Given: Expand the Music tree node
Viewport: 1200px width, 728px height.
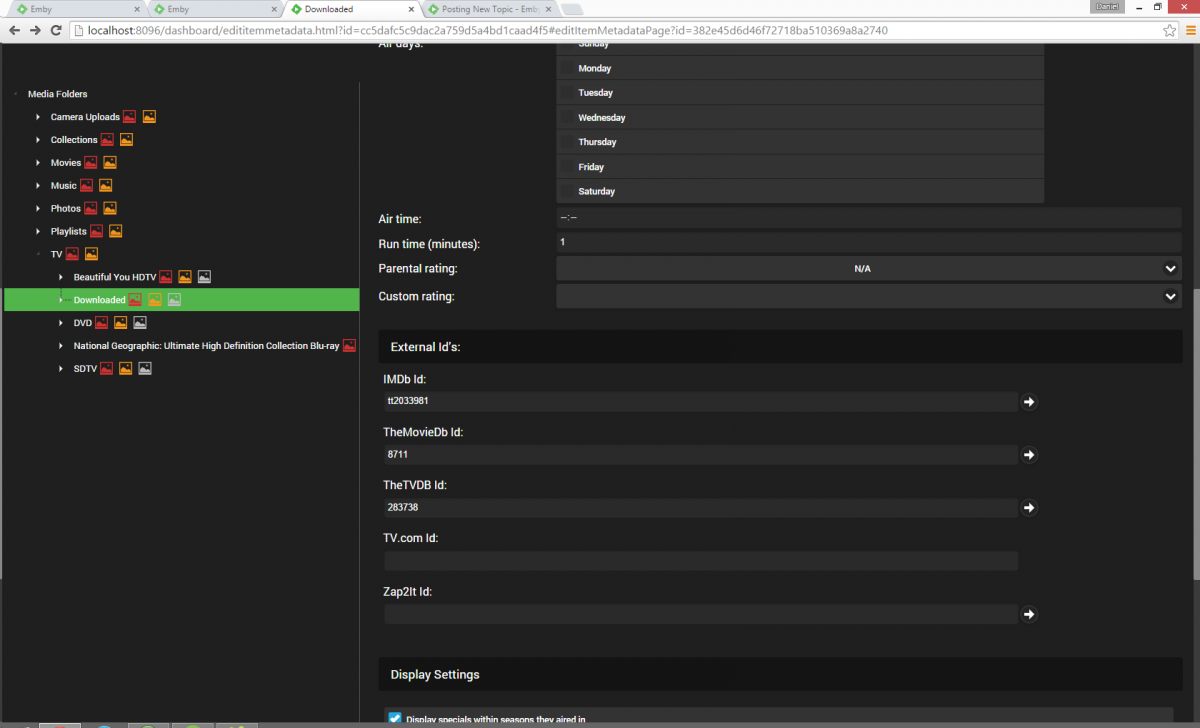Looking at the screenshot, I should coord(38,186).
